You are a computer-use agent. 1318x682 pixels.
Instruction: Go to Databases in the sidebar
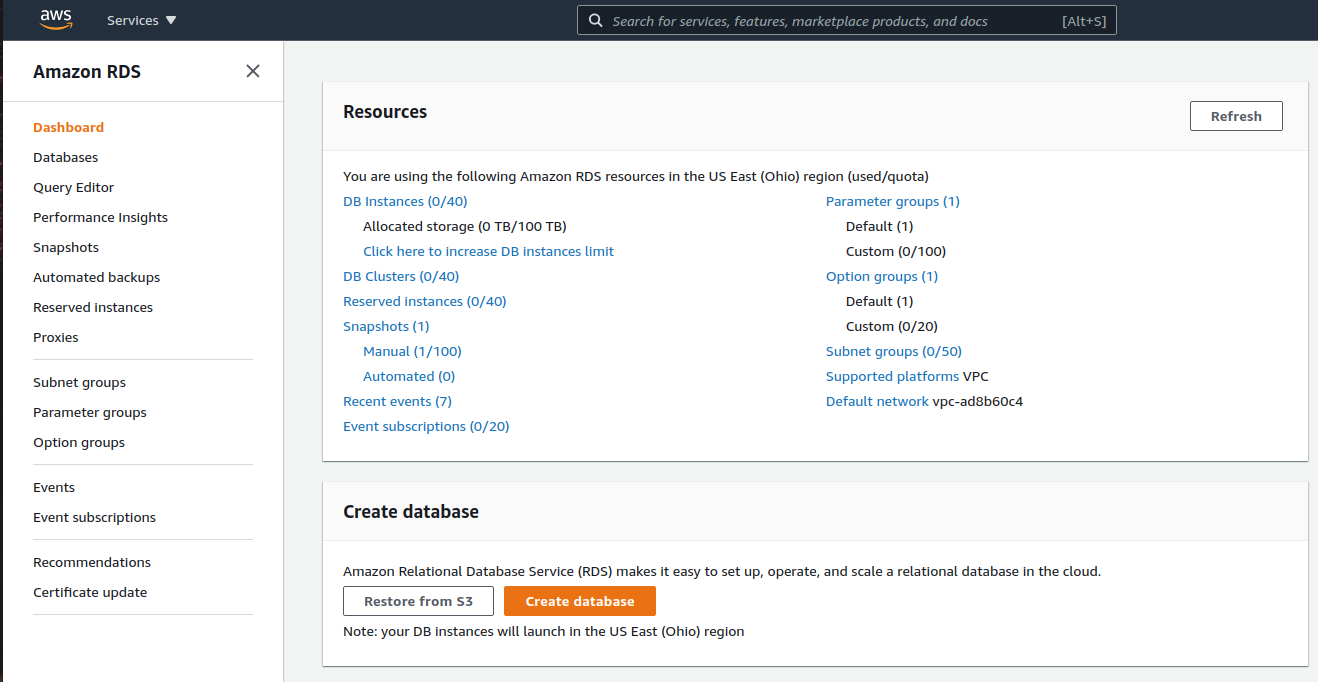[65, 157]
